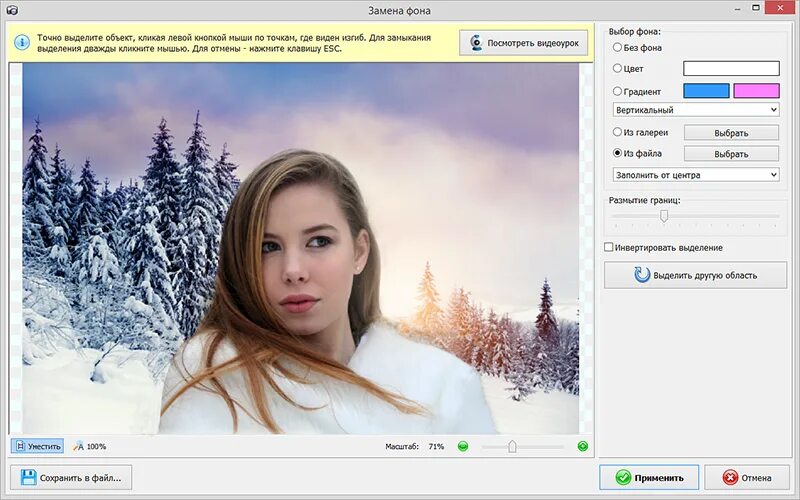This screenshot has width=800, height=500.
Task: Maximize the 'Замена фона' window
Action: pos(756,8)
